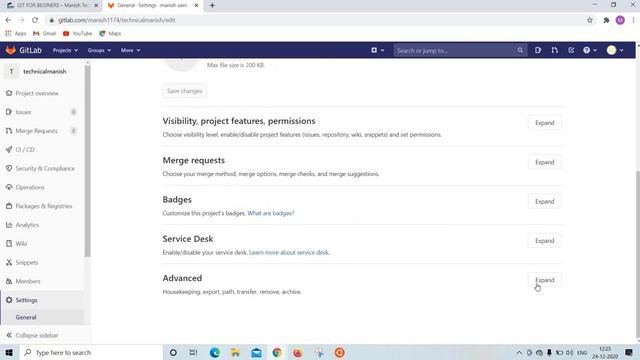The height and width of the screenshot is (360, 640).
Task: Open Snippets in the sidebar
Action: pos(27,262)
